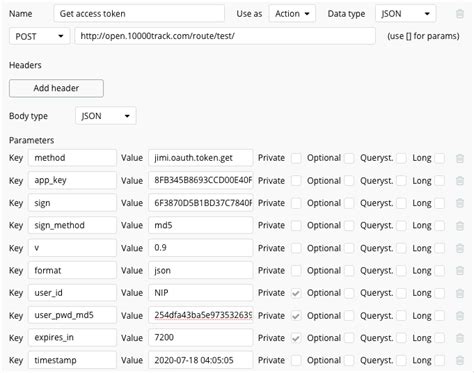Edit the sign key name field
This screenshot has height=373, width=474.
(72, 203)
